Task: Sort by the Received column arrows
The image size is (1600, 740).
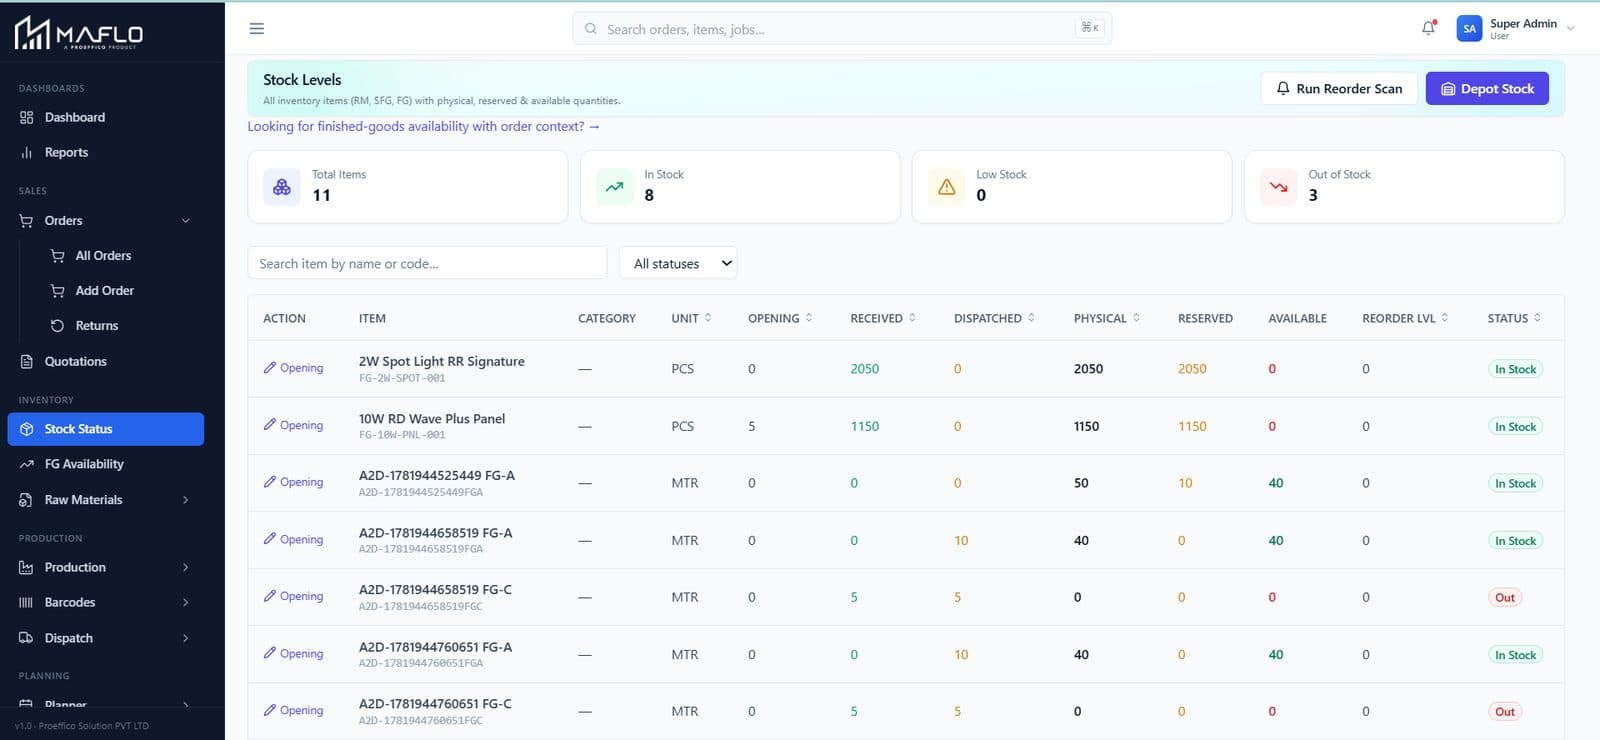Action: 912,318
